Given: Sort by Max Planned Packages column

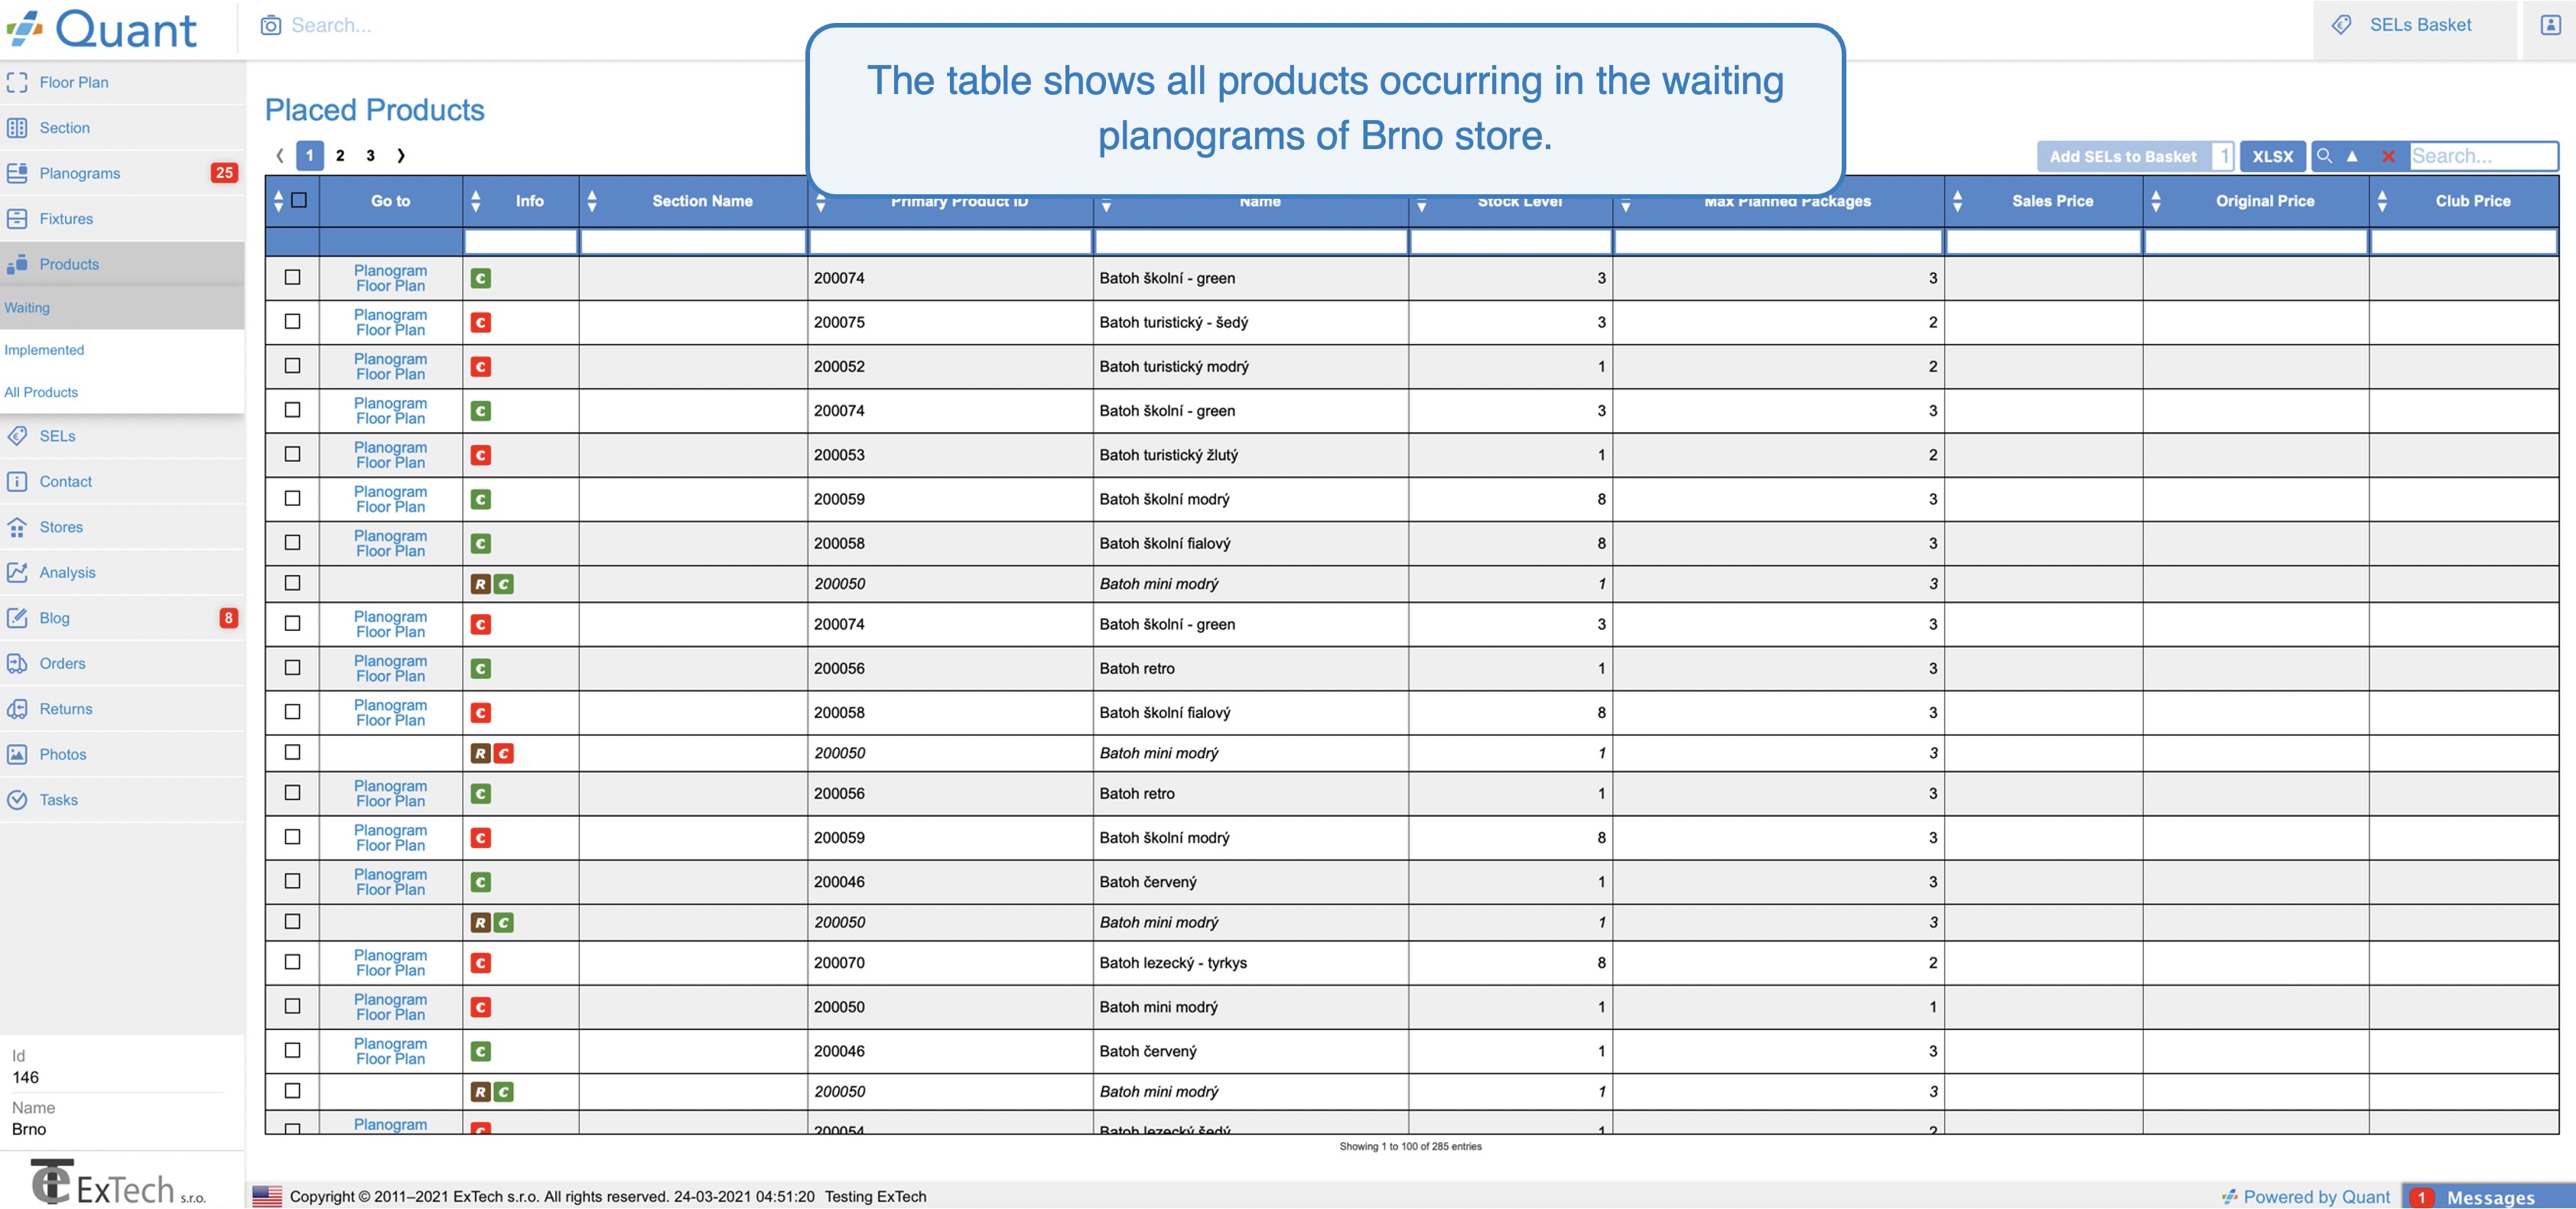Looking at the screenshot, I should pos(1626,206).
